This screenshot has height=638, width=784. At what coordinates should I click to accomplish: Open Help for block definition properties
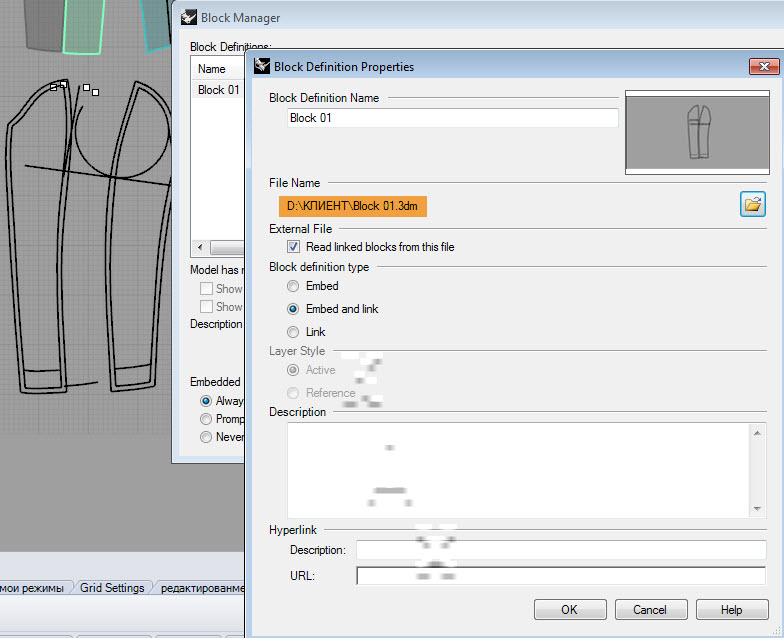pyautogui.click(x=732, y=610)
